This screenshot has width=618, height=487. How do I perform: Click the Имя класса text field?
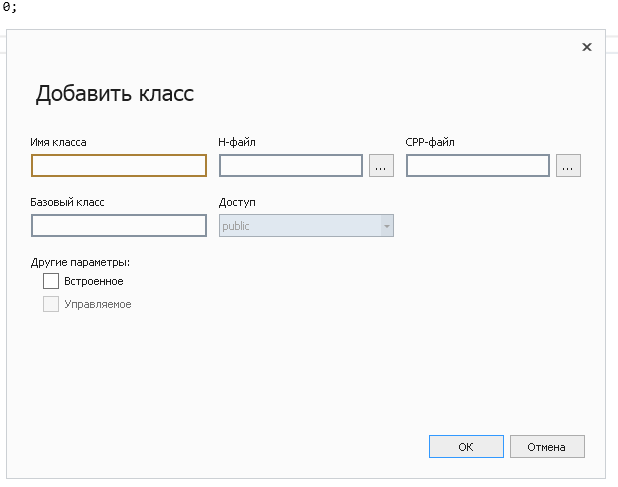point(119,165)
